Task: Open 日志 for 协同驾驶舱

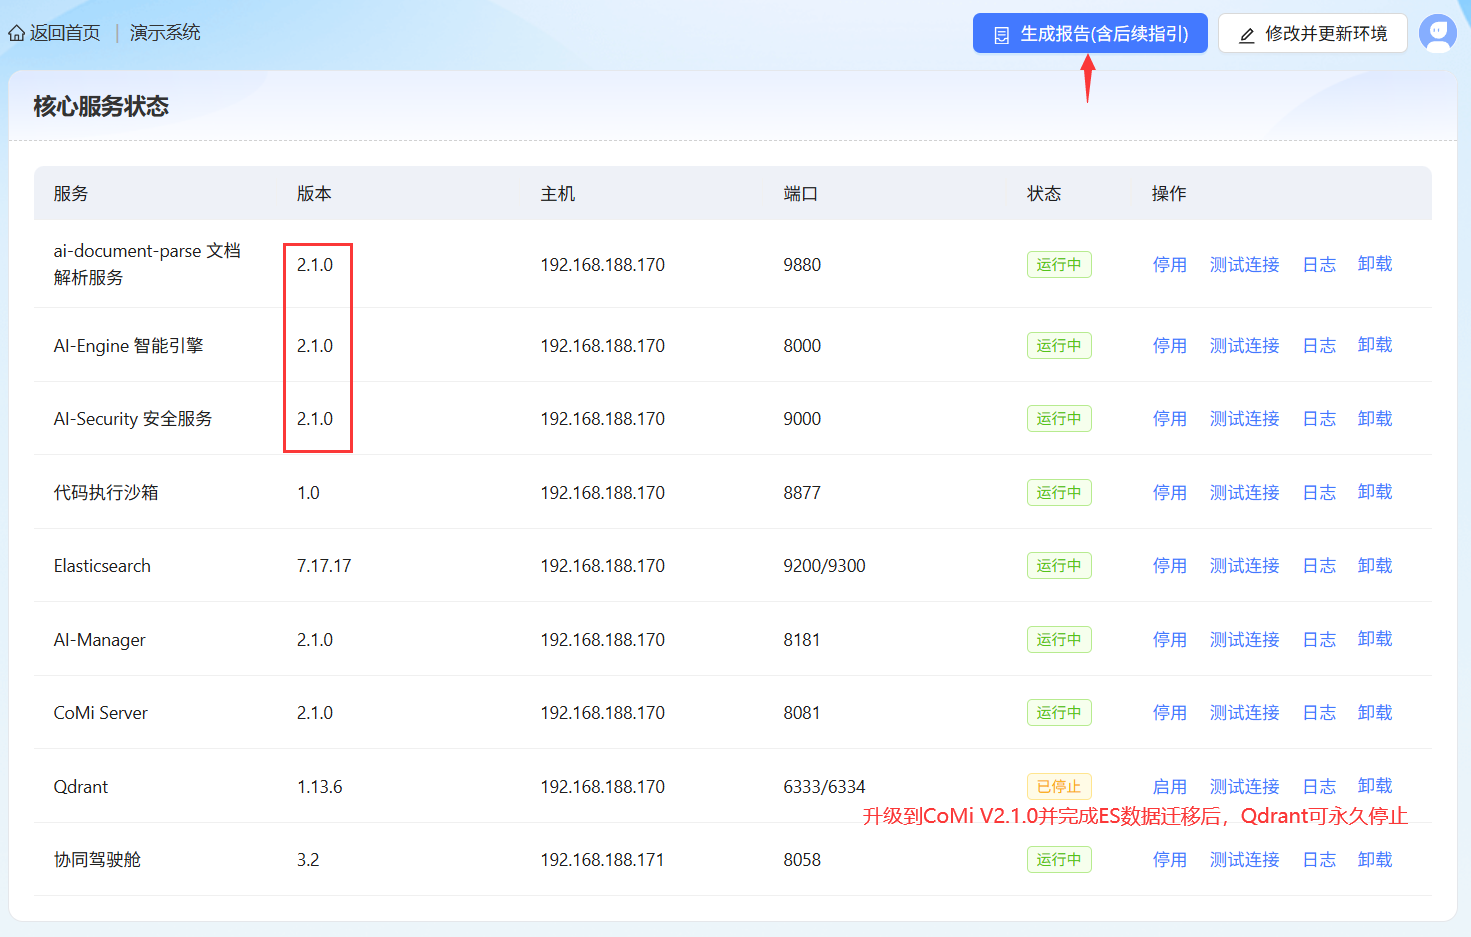Action: pos(1319,859)
